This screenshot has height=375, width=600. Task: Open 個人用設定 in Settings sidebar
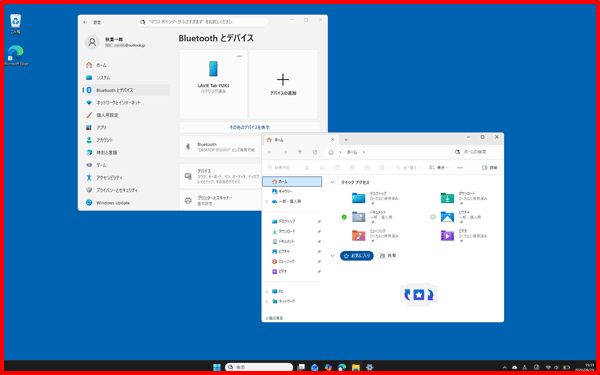(126, 115)
